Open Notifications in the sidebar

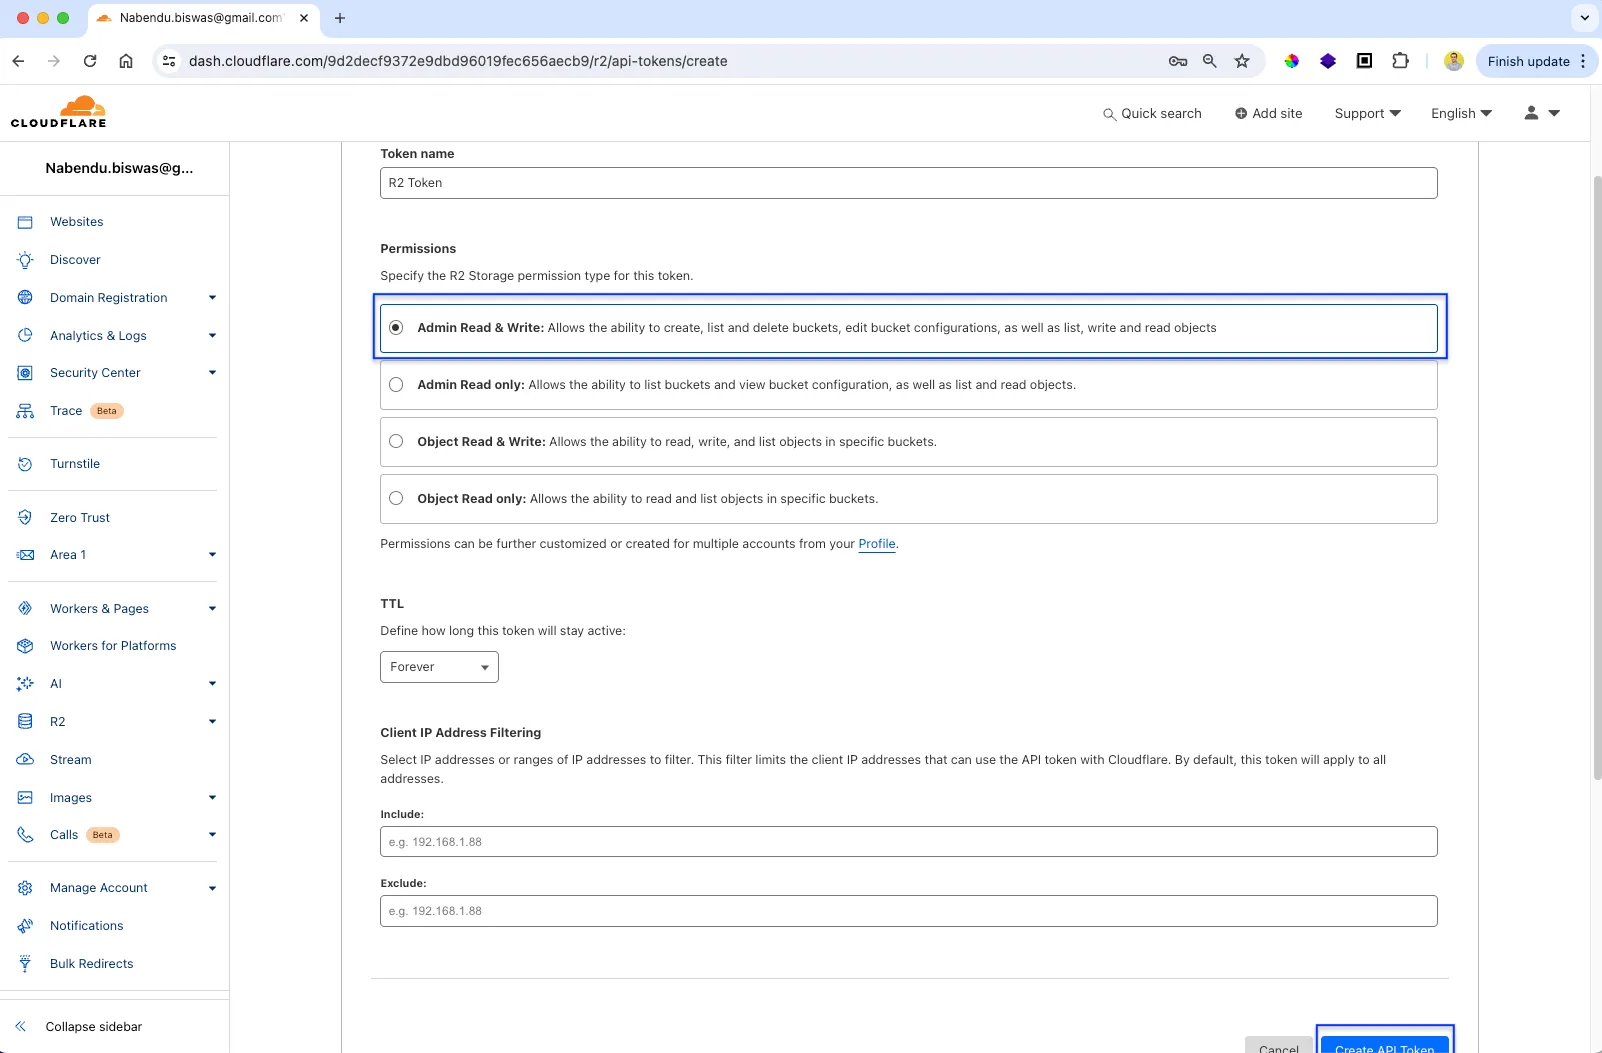click(87, 926)
